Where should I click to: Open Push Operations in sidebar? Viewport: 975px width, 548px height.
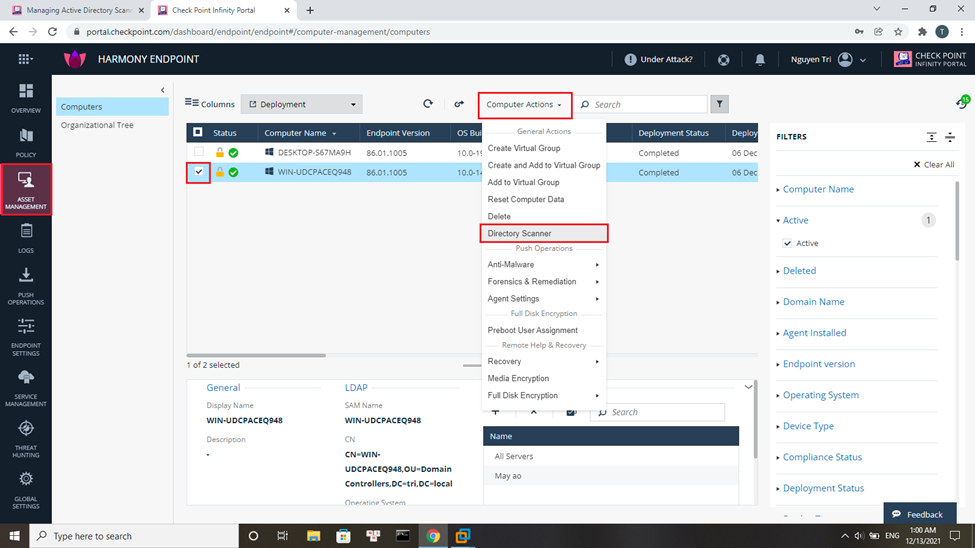coord(25,286)
